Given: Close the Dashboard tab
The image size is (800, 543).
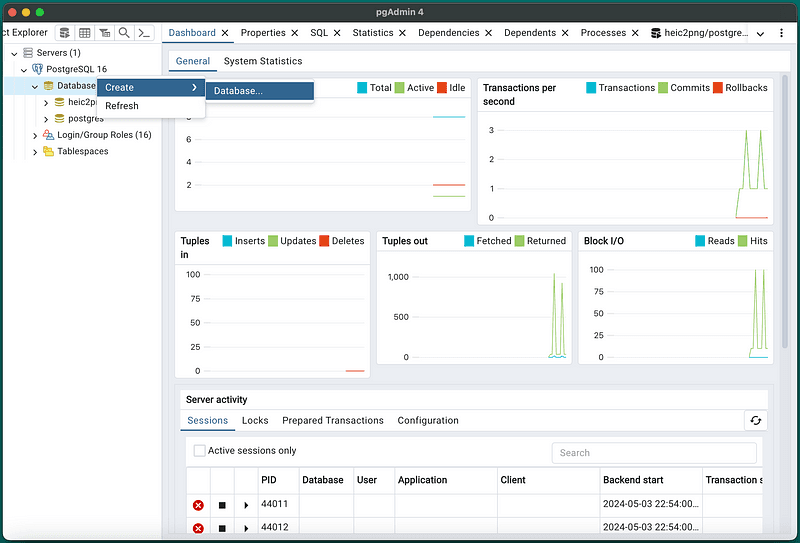Looking at the screenshot, I should point(224,33).
